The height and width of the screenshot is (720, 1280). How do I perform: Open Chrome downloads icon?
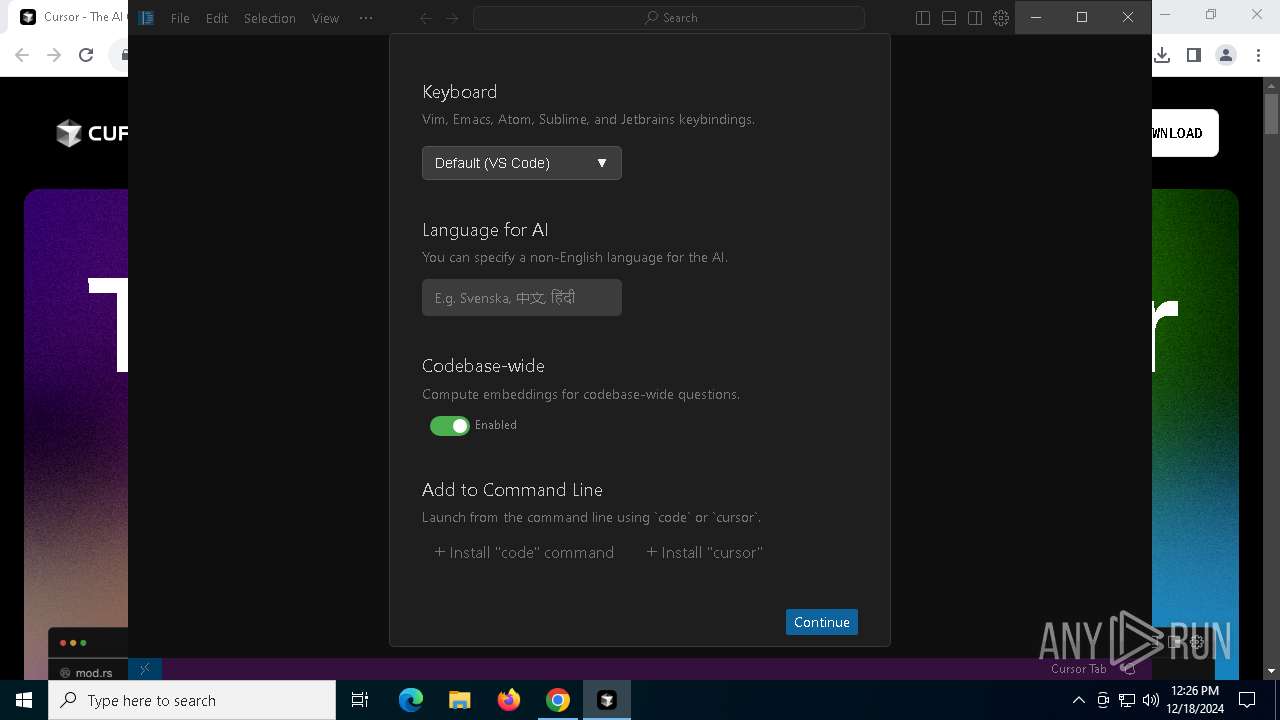click(x=1162, y=56)
